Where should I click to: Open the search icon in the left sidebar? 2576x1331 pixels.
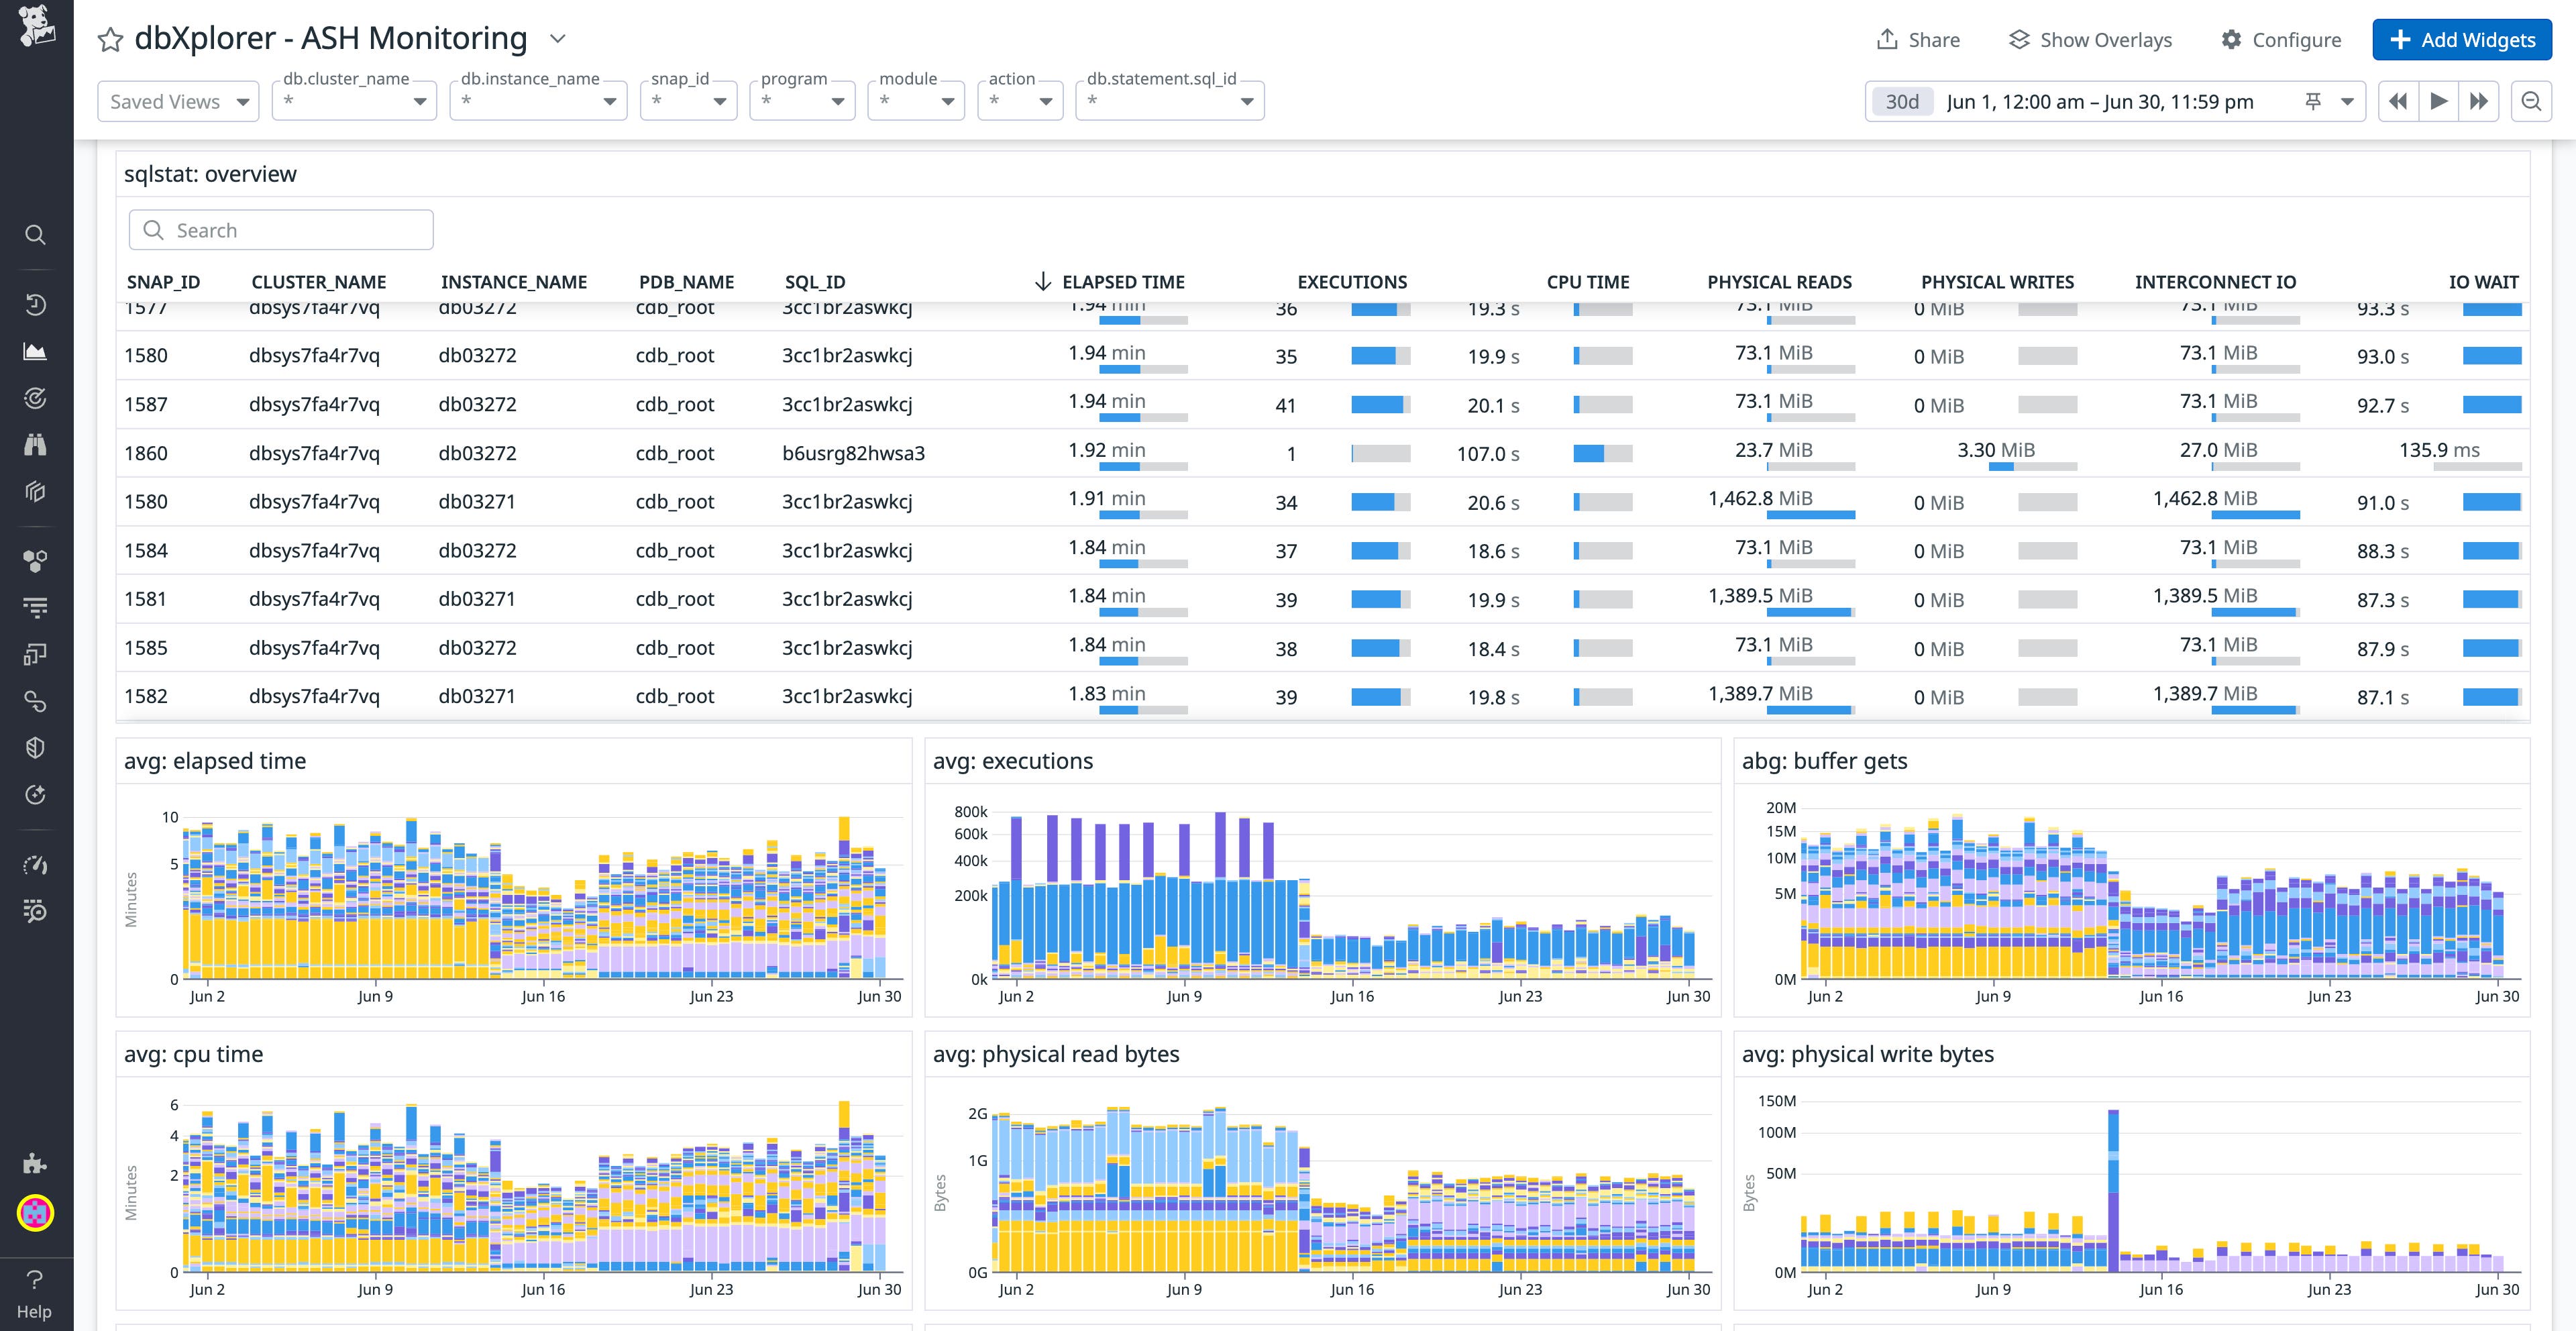pyautogui.click(x=36, y=234)
